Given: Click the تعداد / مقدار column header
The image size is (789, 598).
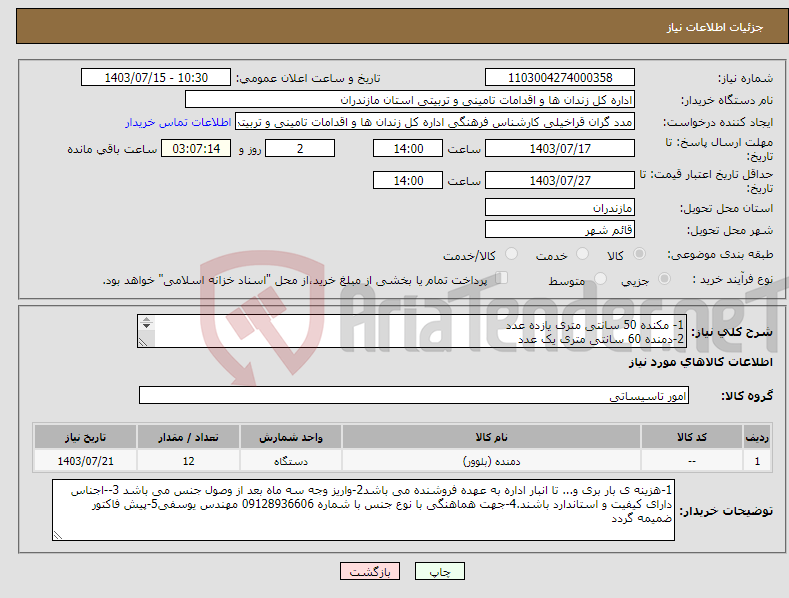Looking at the screenshot, I should [188, 437].
